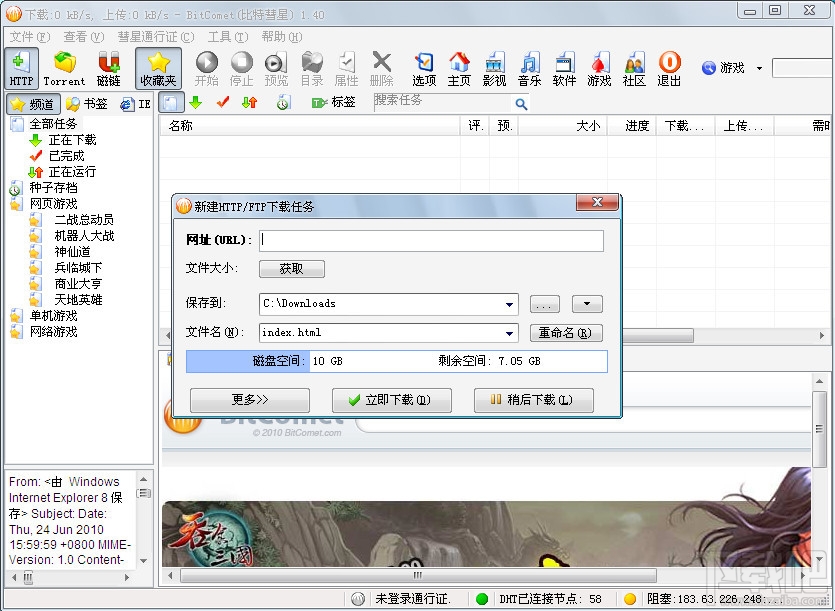This screenshot has width=835, height=611.
Task: Click the 重命名(R) rename button
Action: tap(566, 333)
